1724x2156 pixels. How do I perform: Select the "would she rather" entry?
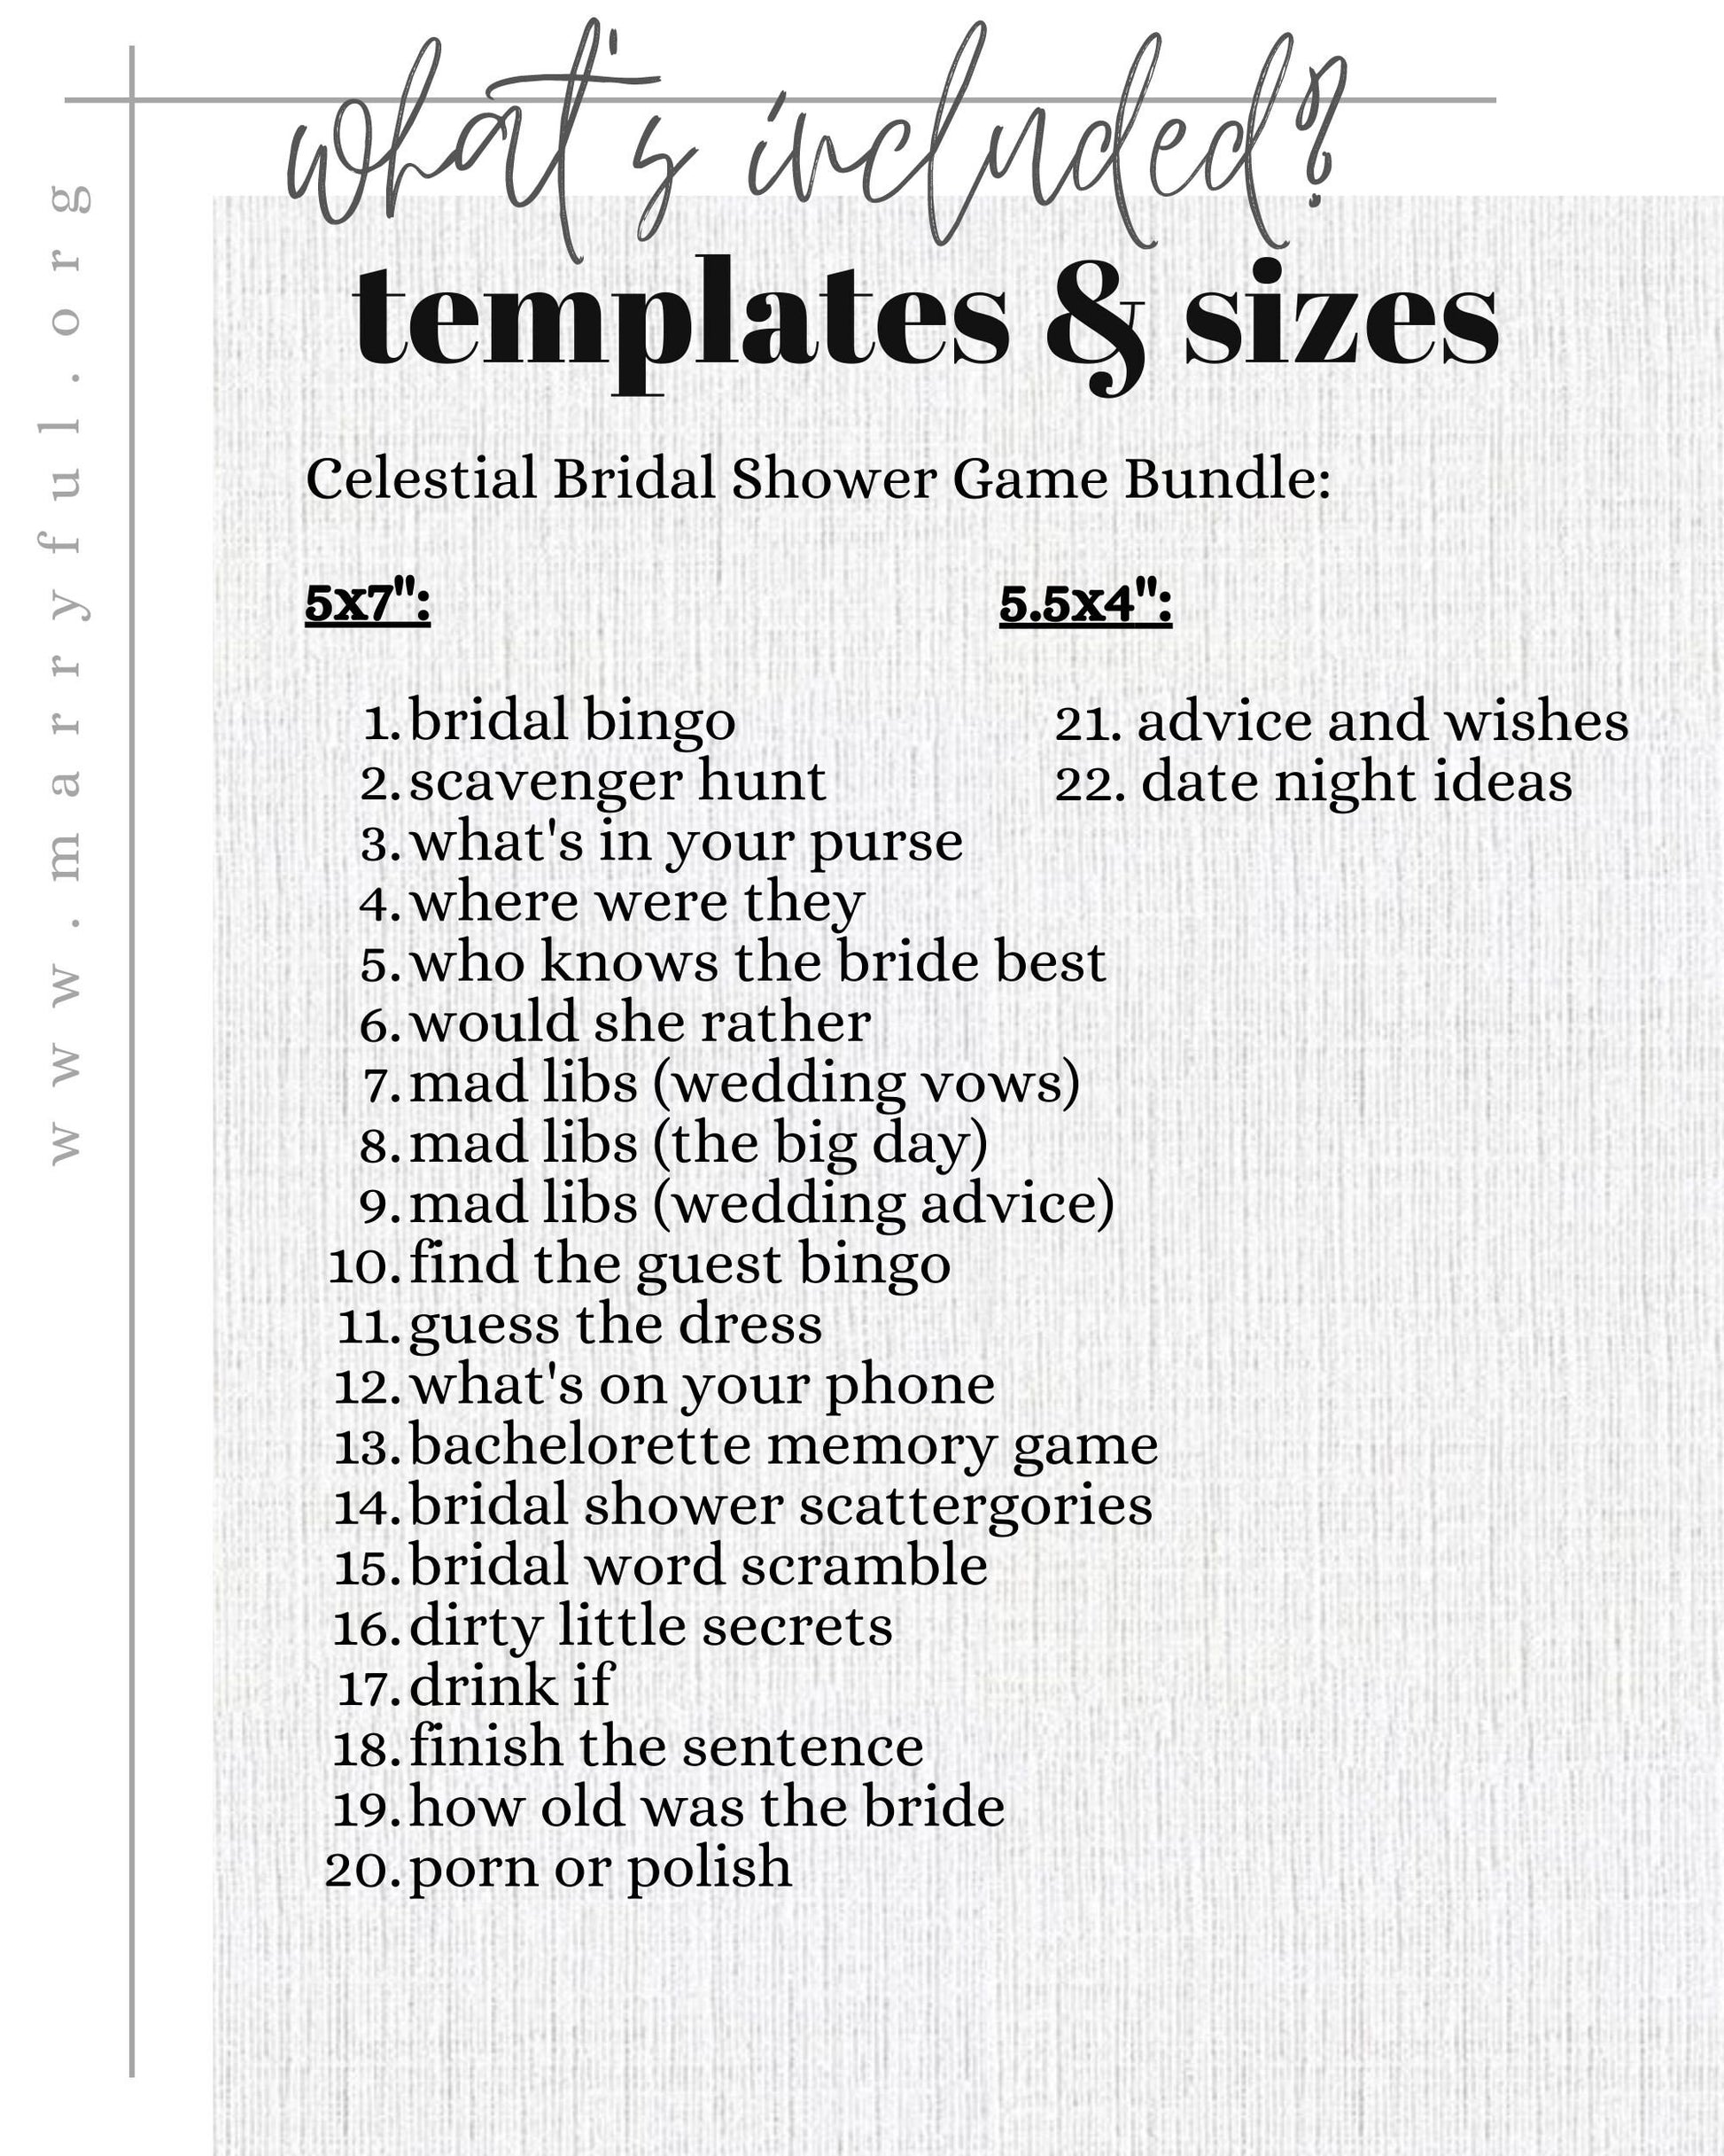(x=640, y=1022)
